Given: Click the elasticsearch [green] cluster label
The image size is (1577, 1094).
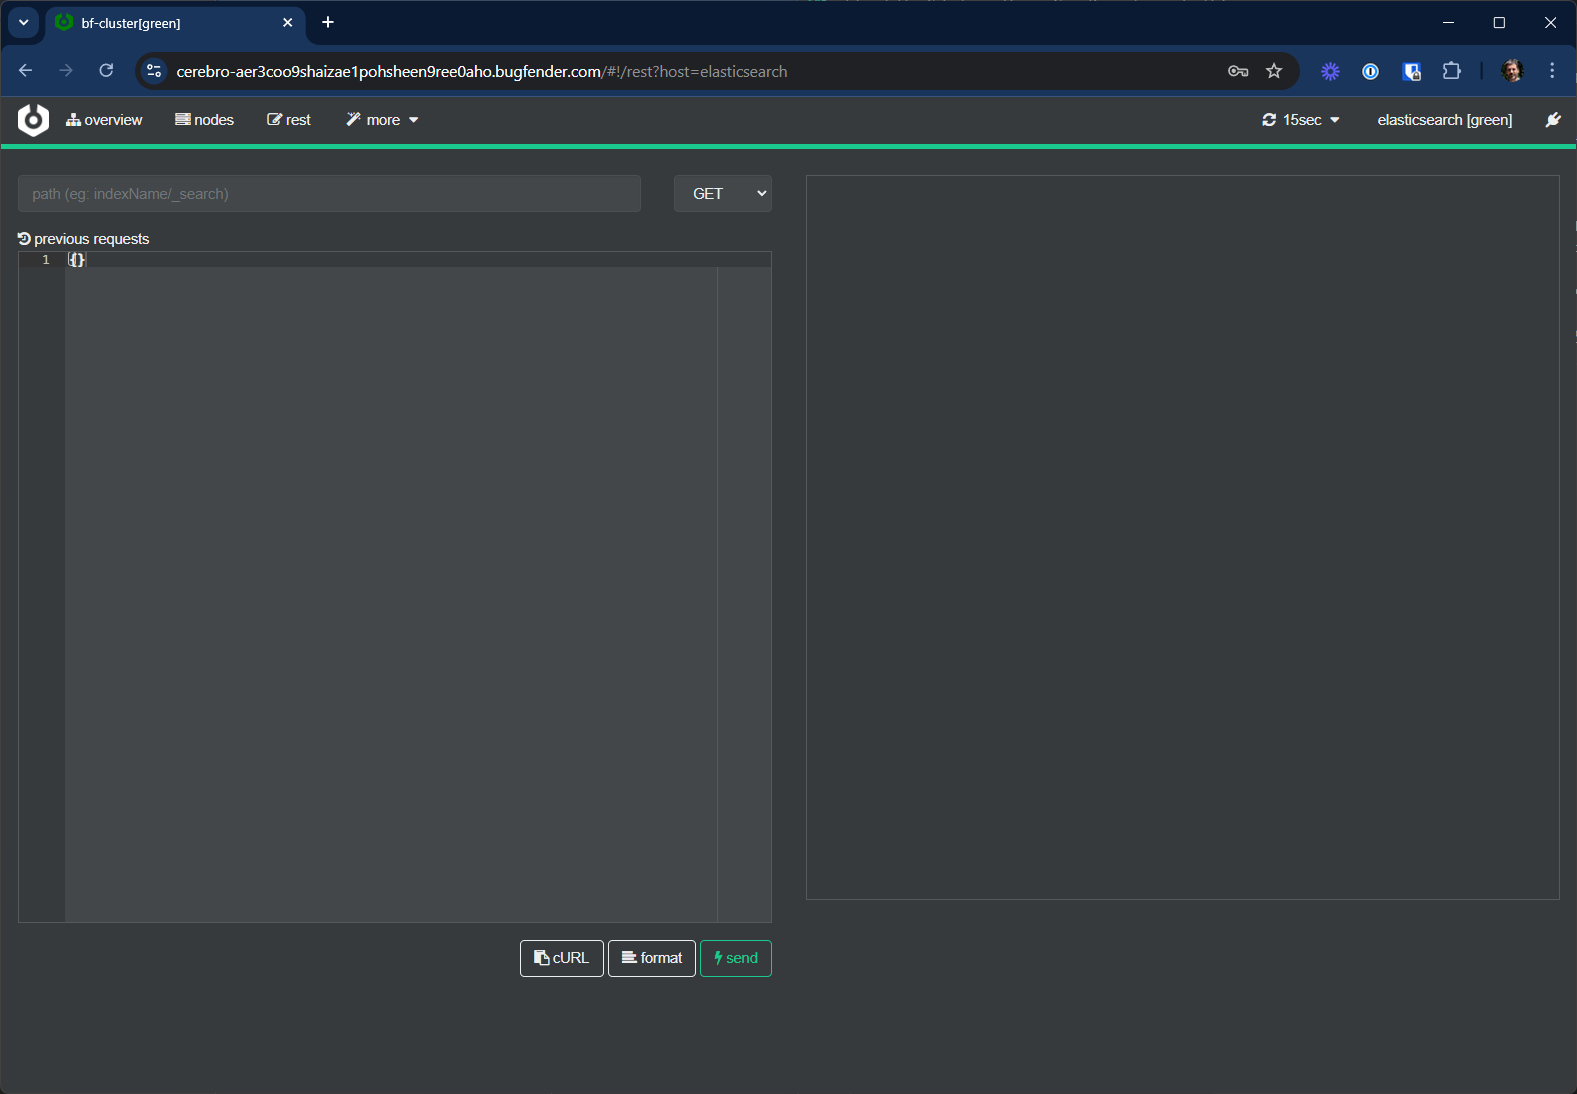Looking at the screenshot, I should point(1444,120).
